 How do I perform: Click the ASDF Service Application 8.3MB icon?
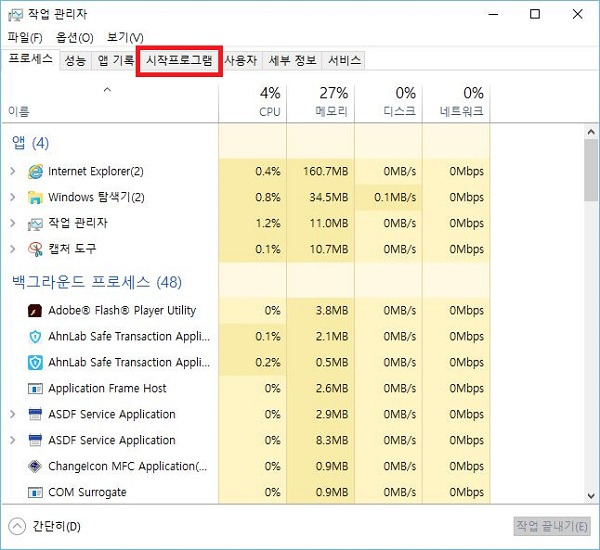[x=35, y=441]
